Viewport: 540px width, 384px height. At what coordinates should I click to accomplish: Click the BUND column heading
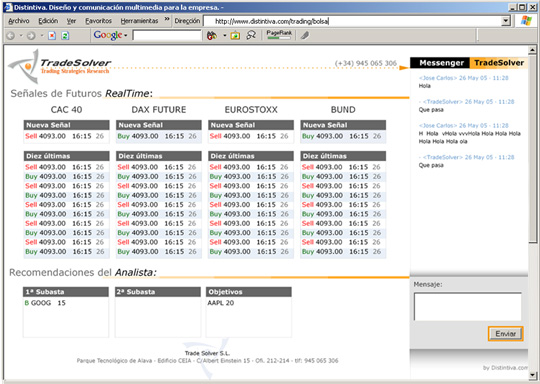coord(343,110)
